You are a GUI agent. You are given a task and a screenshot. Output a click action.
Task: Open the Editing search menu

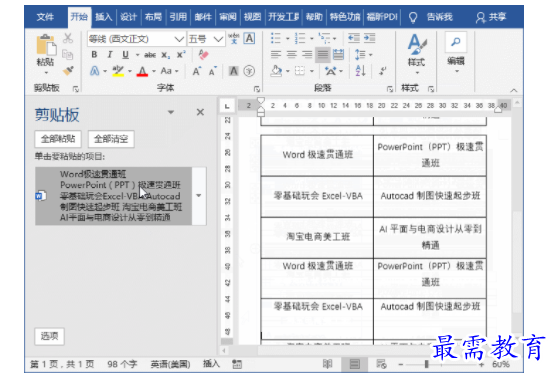tap(456, 53)
